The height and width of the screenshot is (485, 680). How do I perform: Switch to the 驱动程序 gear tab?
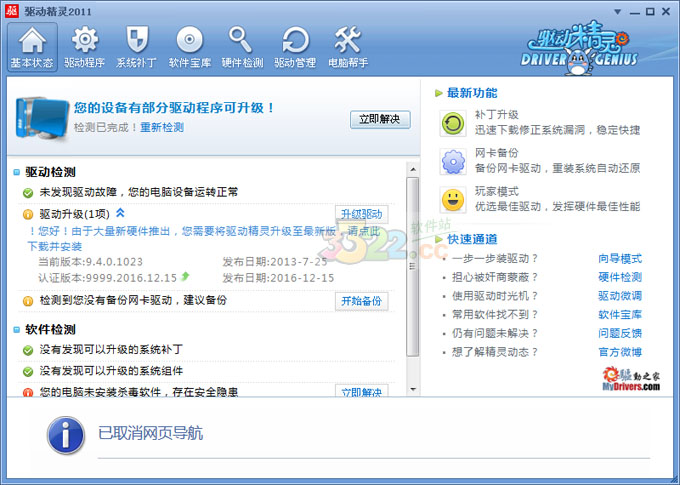coord(85,47)
